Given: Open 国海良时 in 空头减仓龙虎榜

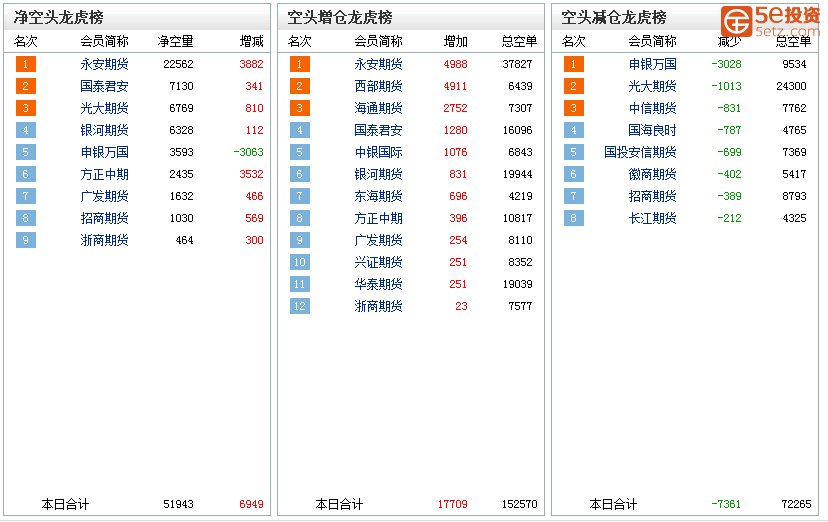Looking at the screenshot, I should 652,130.
